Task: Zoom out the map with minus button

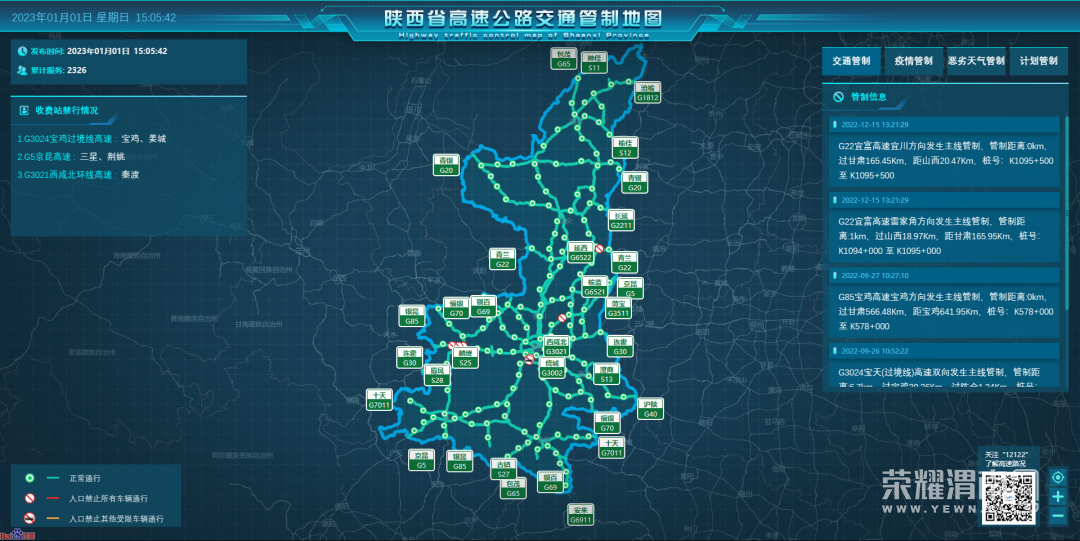Action: 1057,515
